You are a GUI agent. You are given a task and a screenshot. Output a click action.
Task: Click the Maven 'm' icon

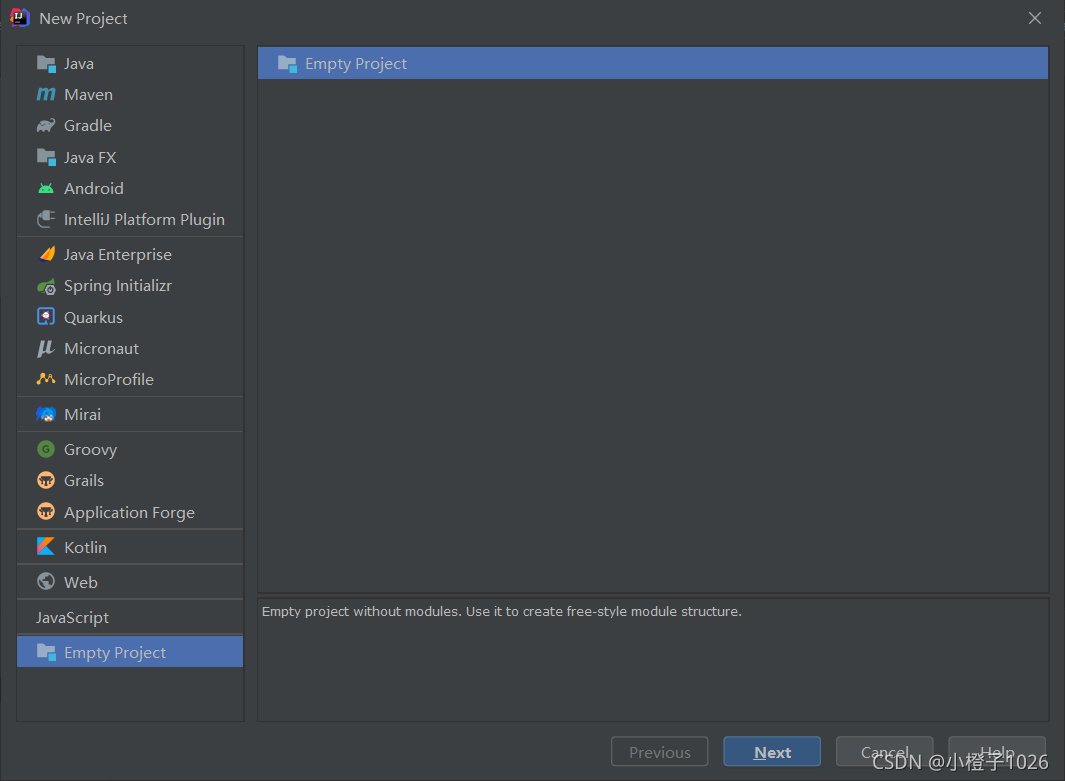point(46,94)
